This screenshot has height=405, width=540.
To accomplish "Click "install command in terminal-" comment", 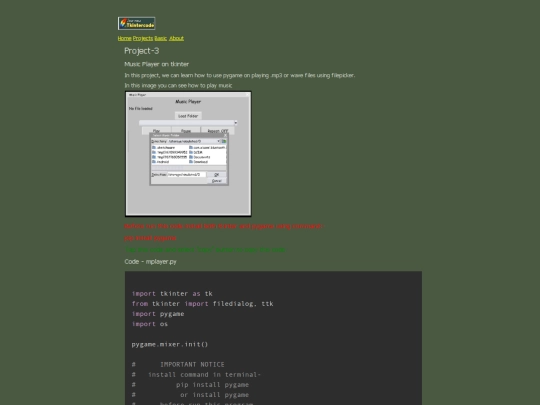I will 205,375.
